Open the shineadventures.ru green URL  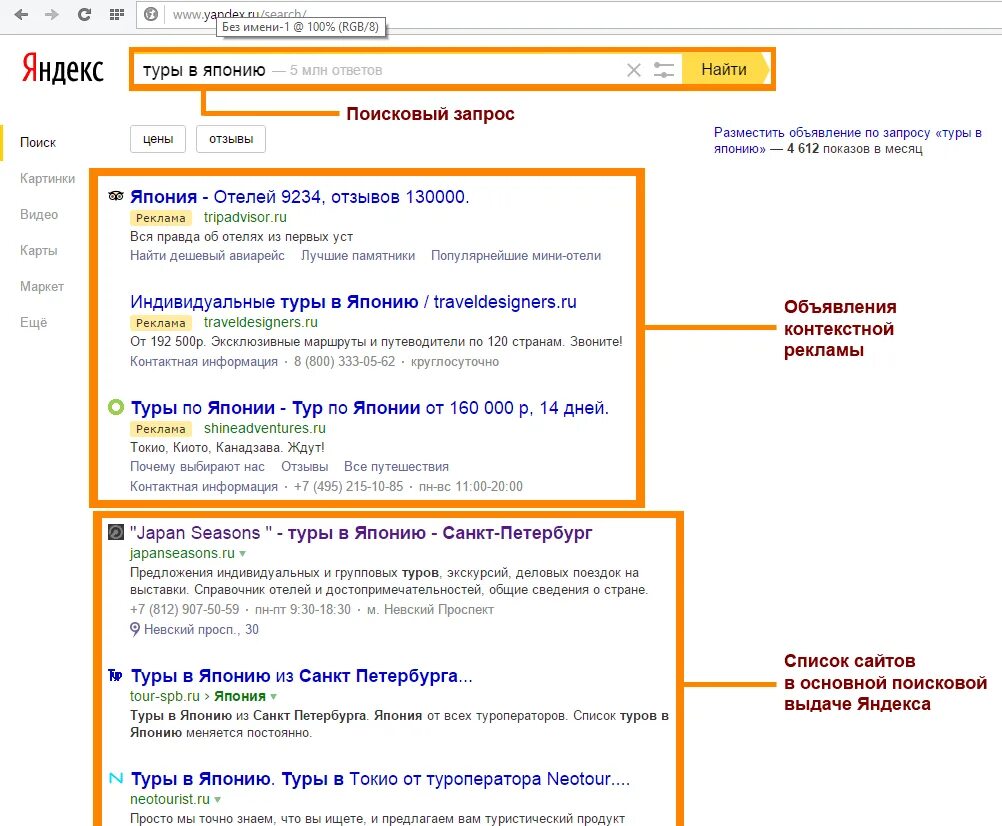[265, 428]
